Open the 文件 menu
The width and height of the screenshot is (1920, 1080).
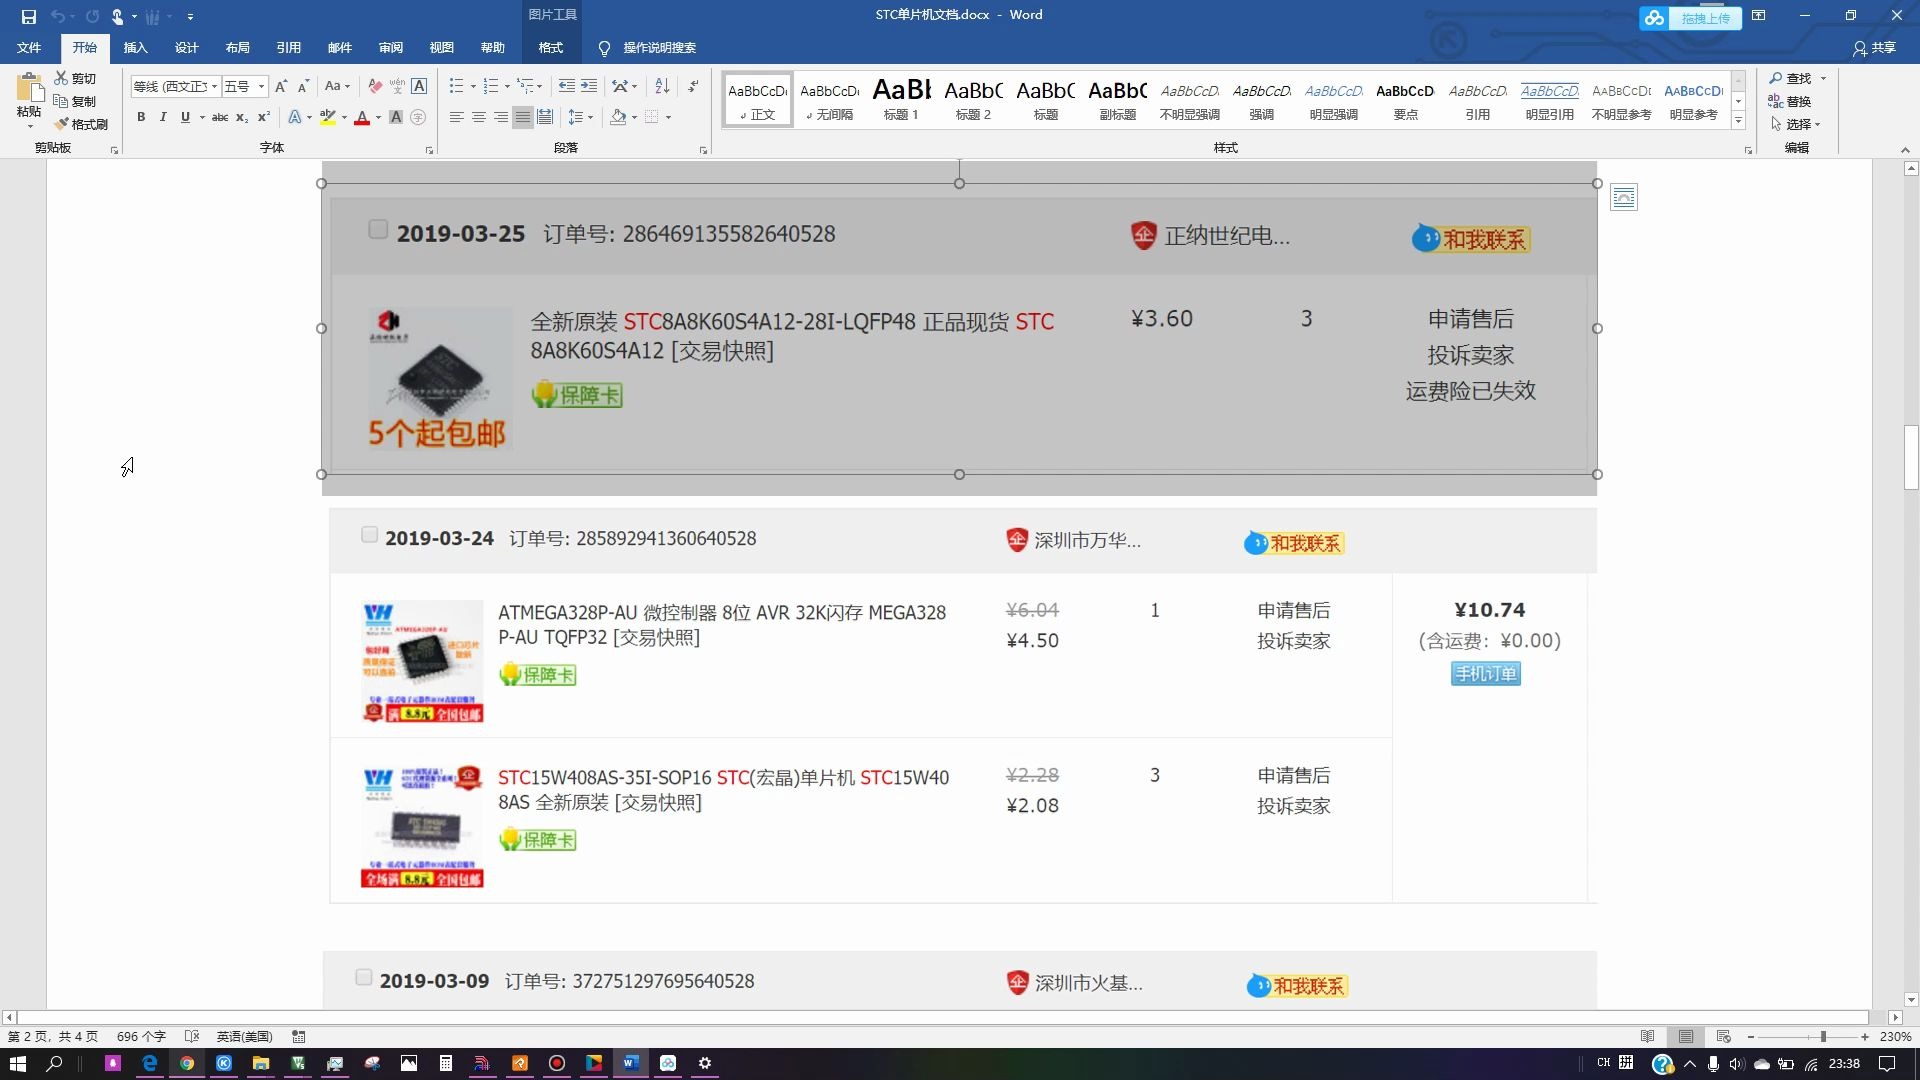(29, 47)
